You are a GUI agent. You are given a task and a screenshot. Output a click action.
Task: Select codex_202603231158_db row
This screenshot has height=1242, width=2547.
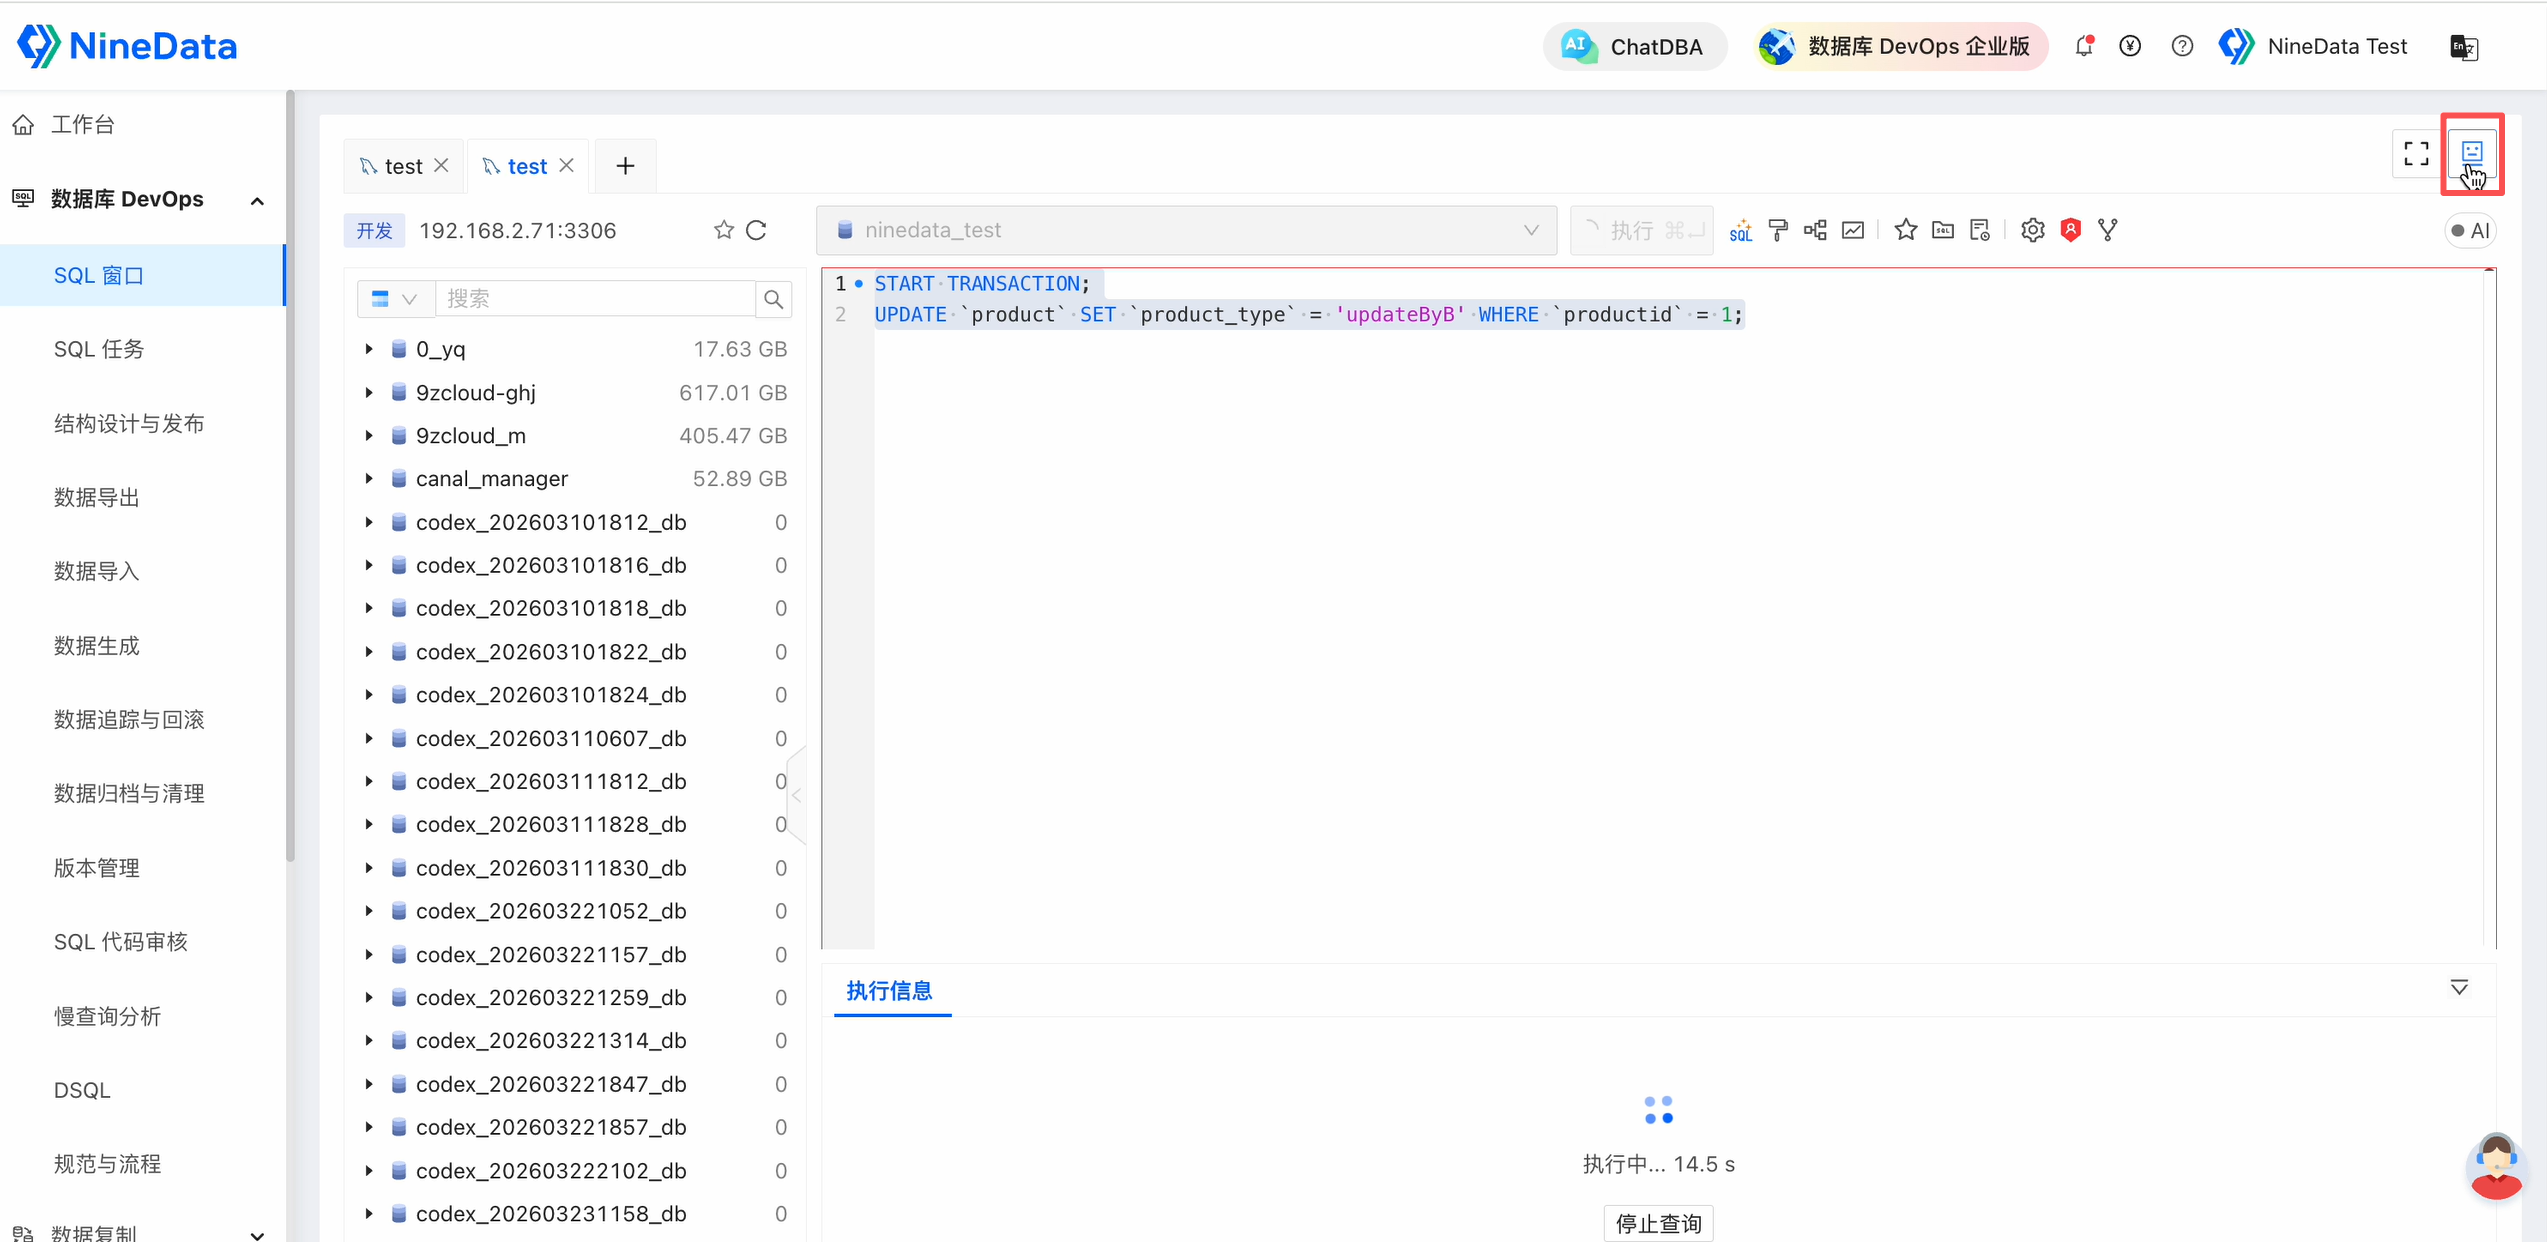tap(575, 1213)
